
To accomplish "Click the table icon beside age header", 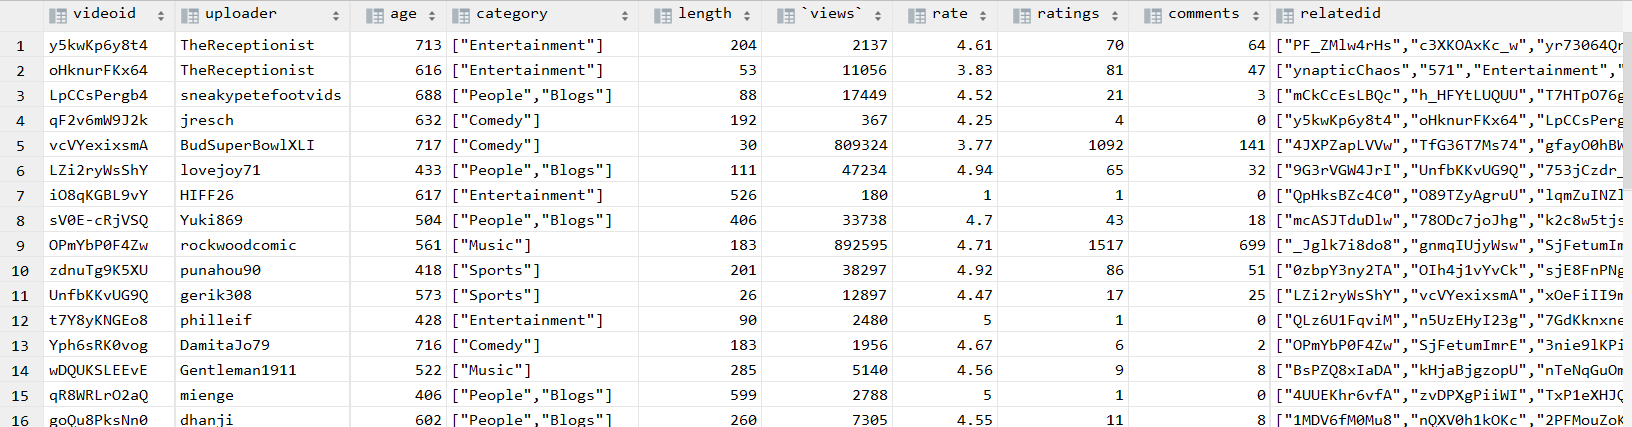I will click(x=375, y=15).
